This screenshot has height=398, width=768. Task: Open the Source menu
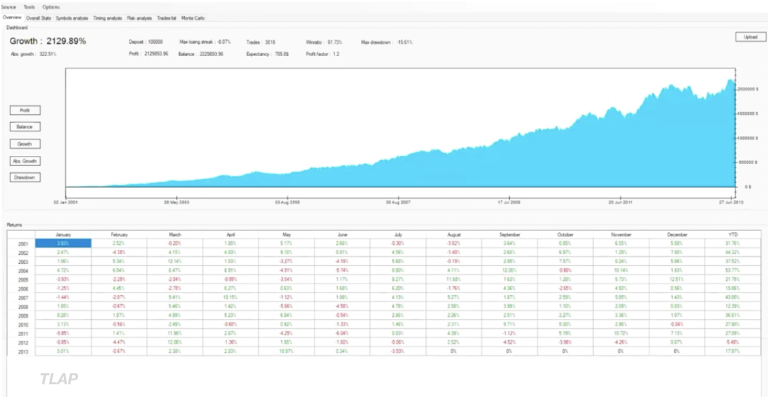[x=8, y=7]
